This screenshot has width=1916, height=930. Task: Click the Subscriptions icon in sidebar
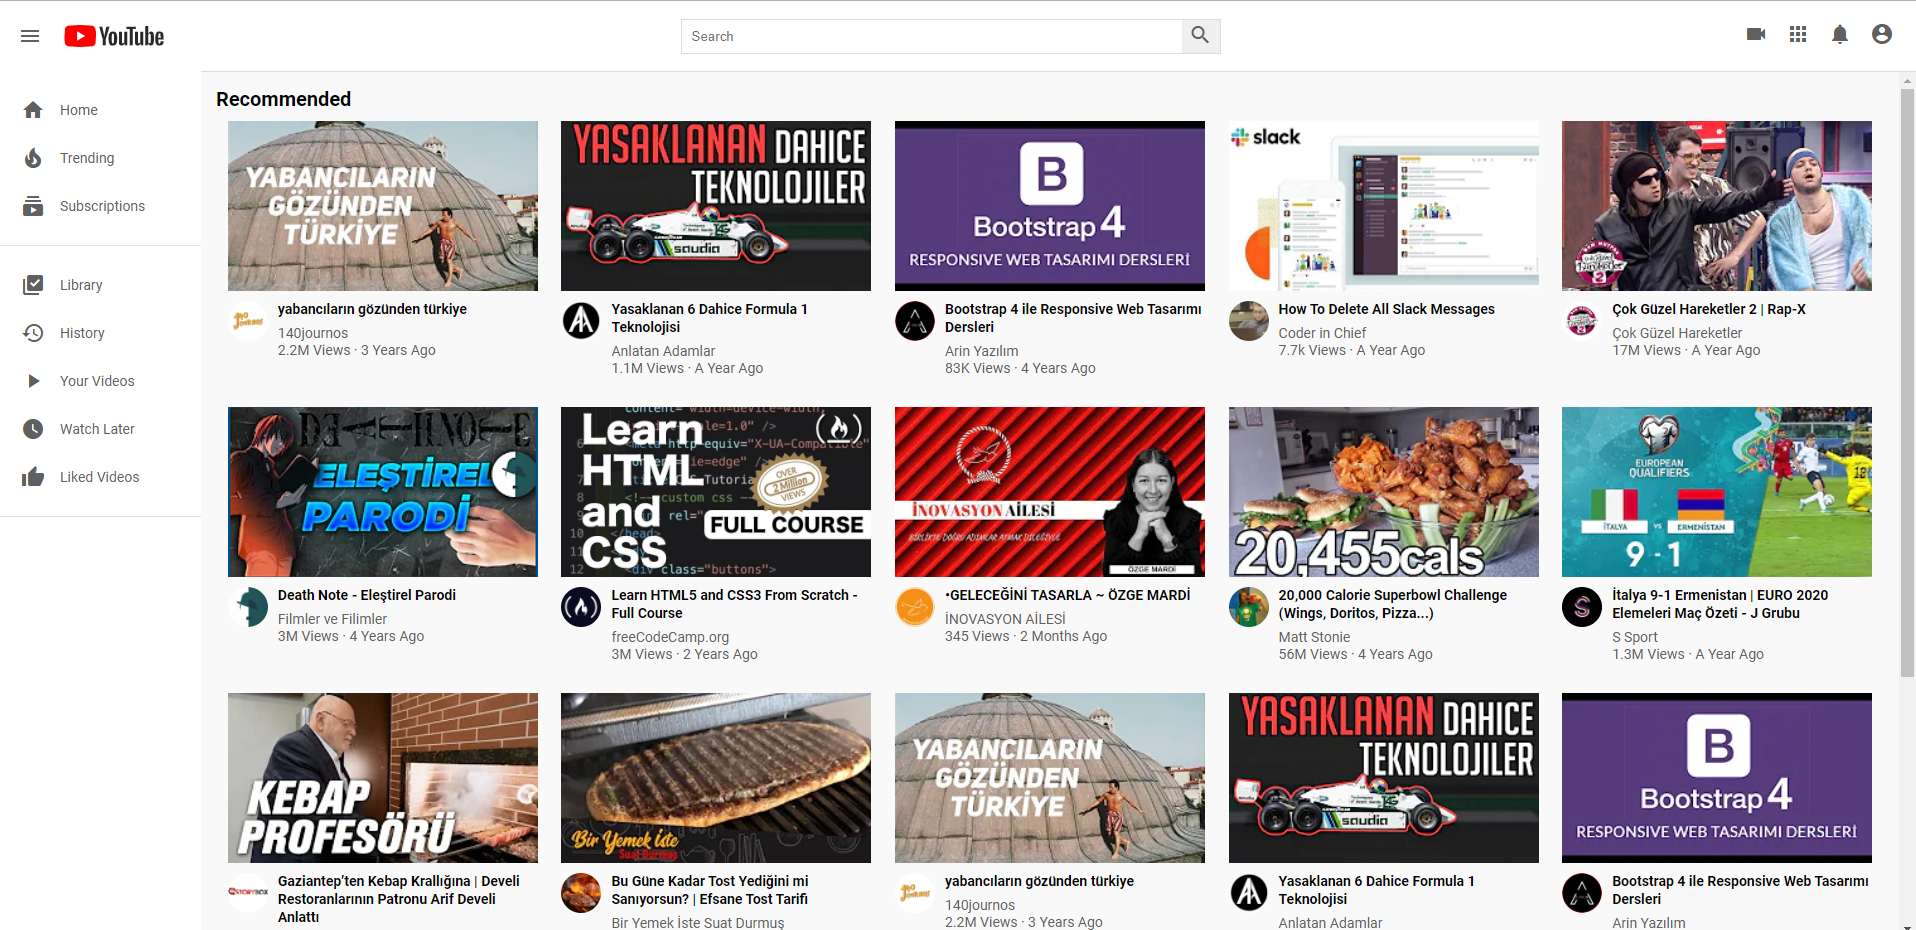tap(33, 205)
